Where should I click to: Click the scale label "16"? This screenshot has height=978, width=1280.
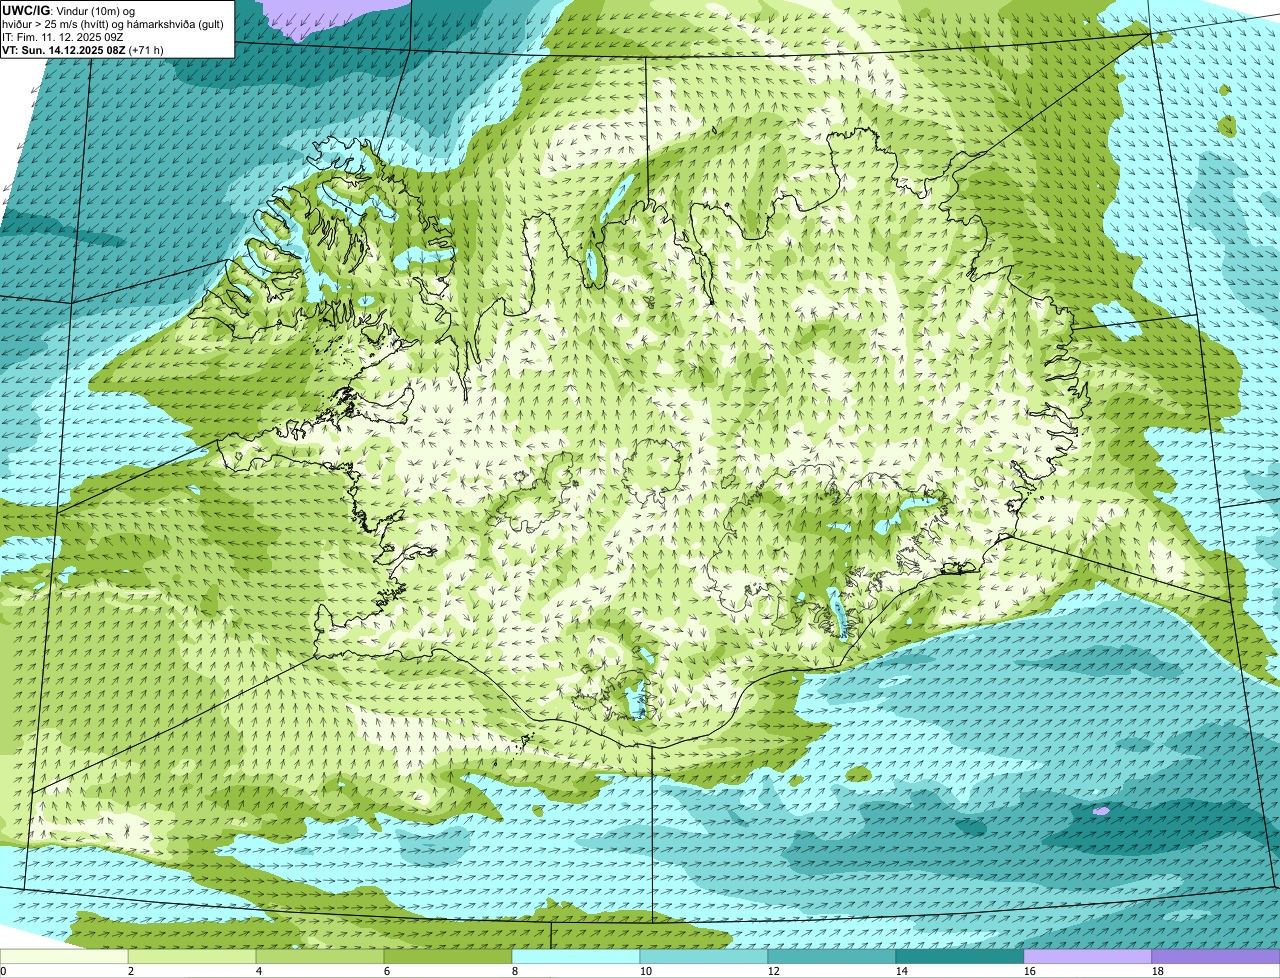click(x=1030, y=971)
